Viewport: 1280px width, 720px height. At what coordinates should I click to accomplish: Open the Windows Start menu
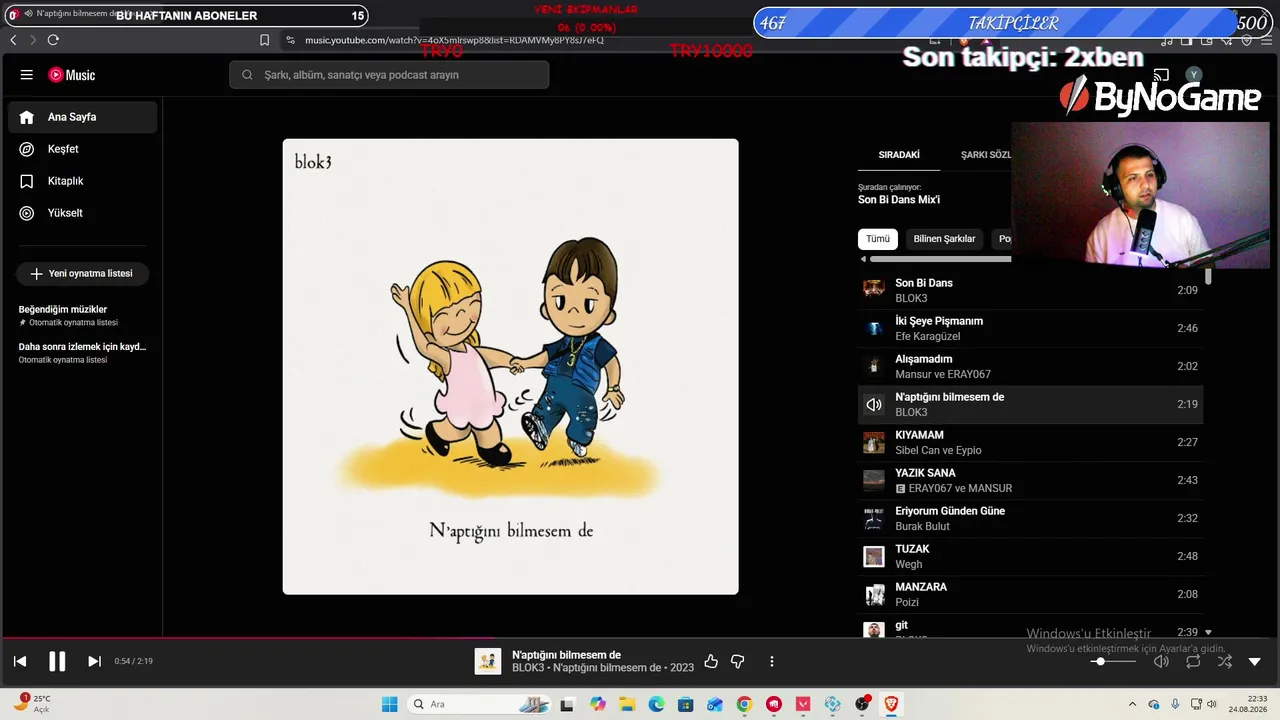click(390, 704)
